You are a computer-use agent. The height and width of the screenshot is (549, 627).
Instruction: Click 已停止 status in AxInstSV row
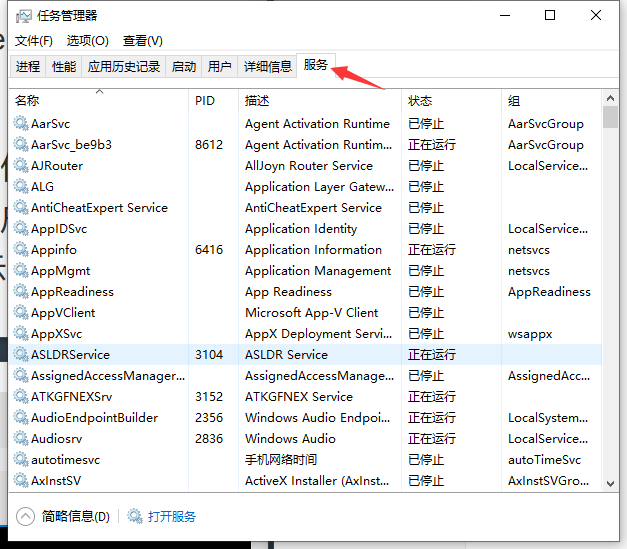pos(426,480)
